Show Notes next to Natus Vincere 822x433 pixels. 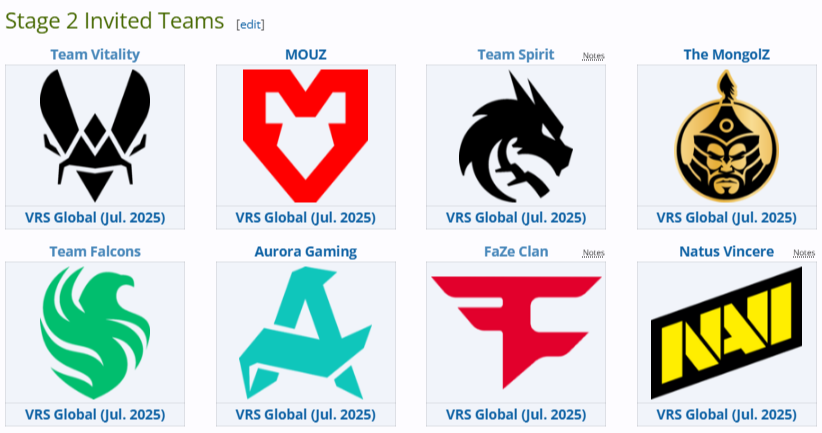click(804, 253)
